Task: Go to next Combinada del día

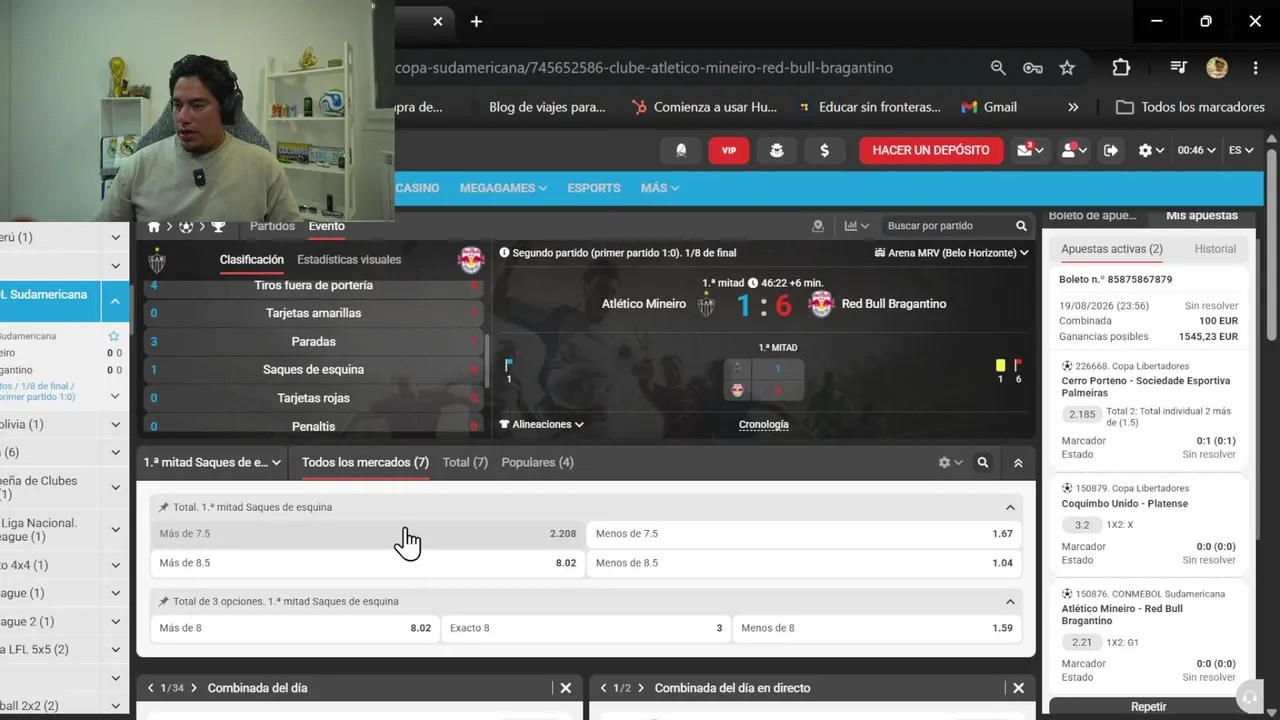Action: click(194, 688)
